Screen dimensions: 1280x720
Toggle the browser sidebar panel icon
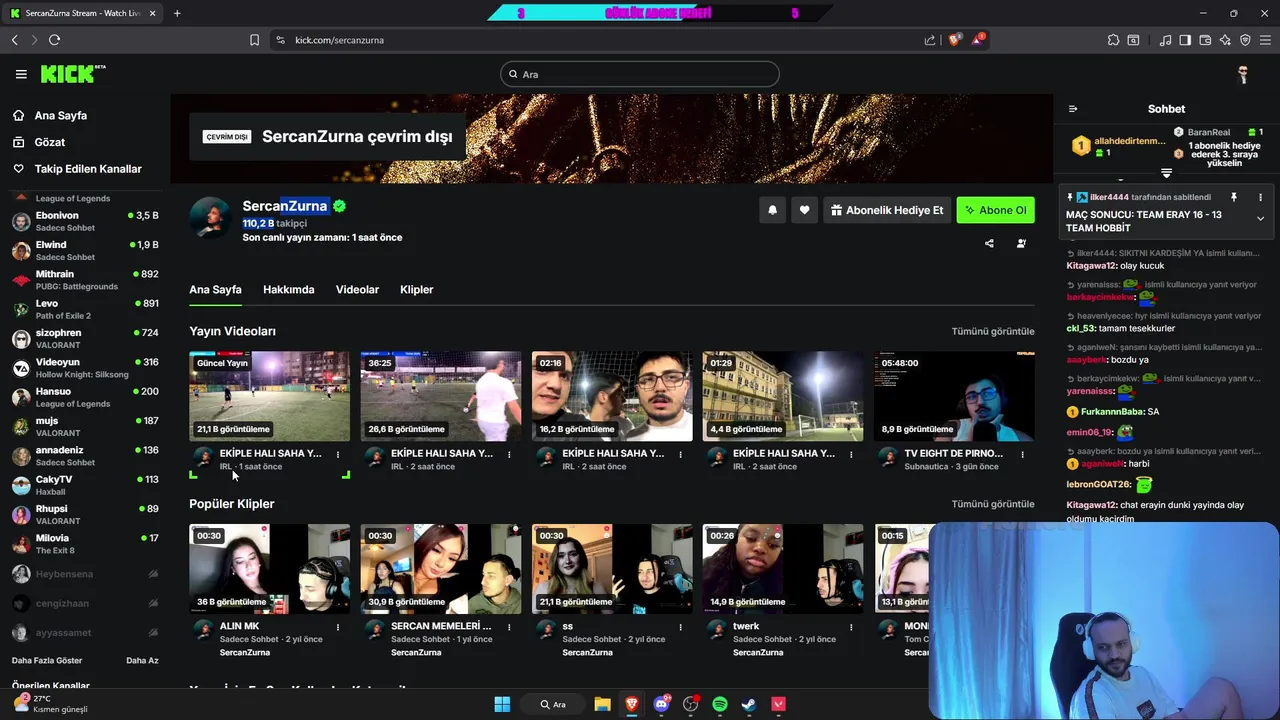tap(1185, 40)
